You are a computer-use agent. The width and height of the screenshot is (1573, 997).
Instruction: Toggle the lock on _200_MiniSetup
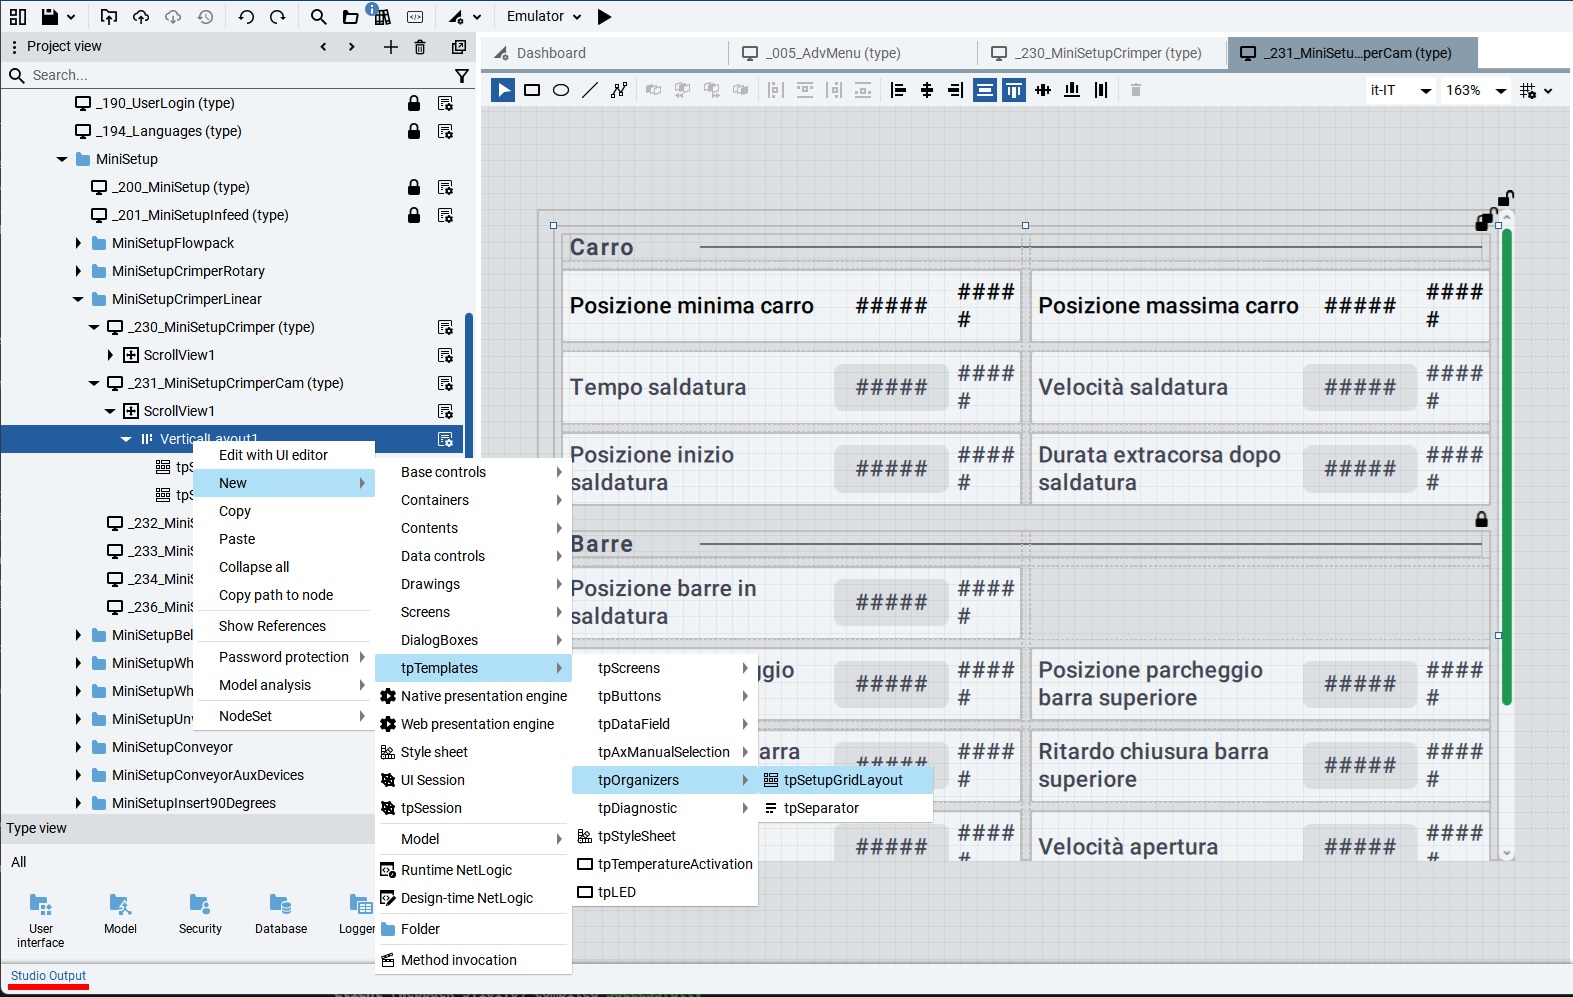pos(414,187)
